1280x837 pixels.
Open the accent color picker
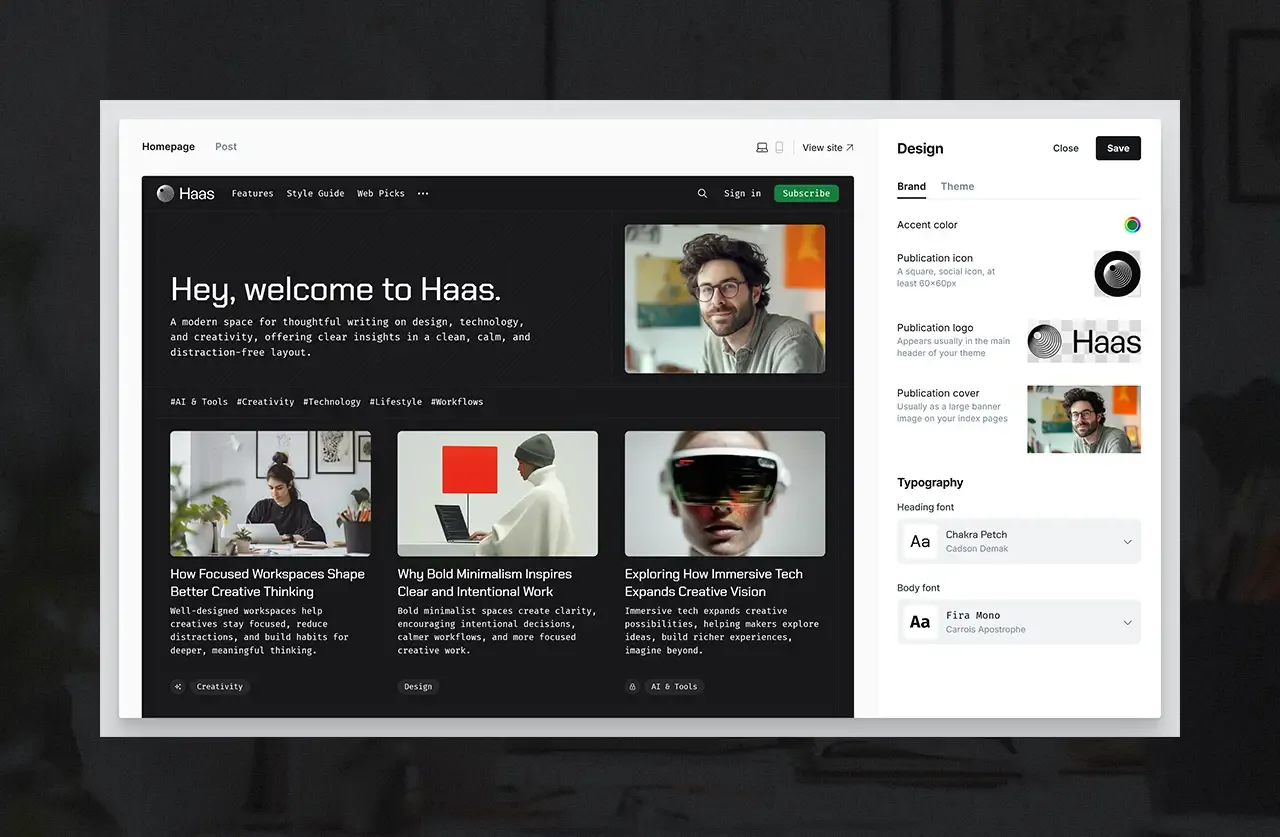[1131, 225]
